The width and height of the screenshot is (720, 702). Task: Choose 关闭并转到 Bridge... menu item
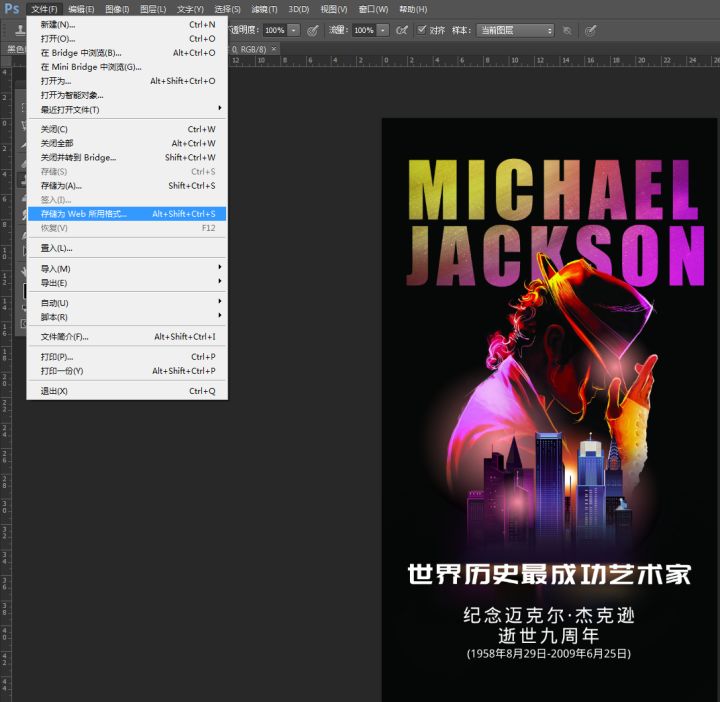tap(127, 157)
